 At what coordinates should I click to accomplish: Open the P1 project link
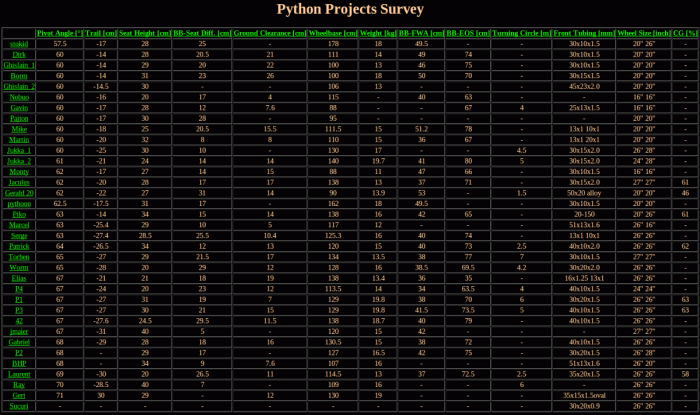pos(19,300)
